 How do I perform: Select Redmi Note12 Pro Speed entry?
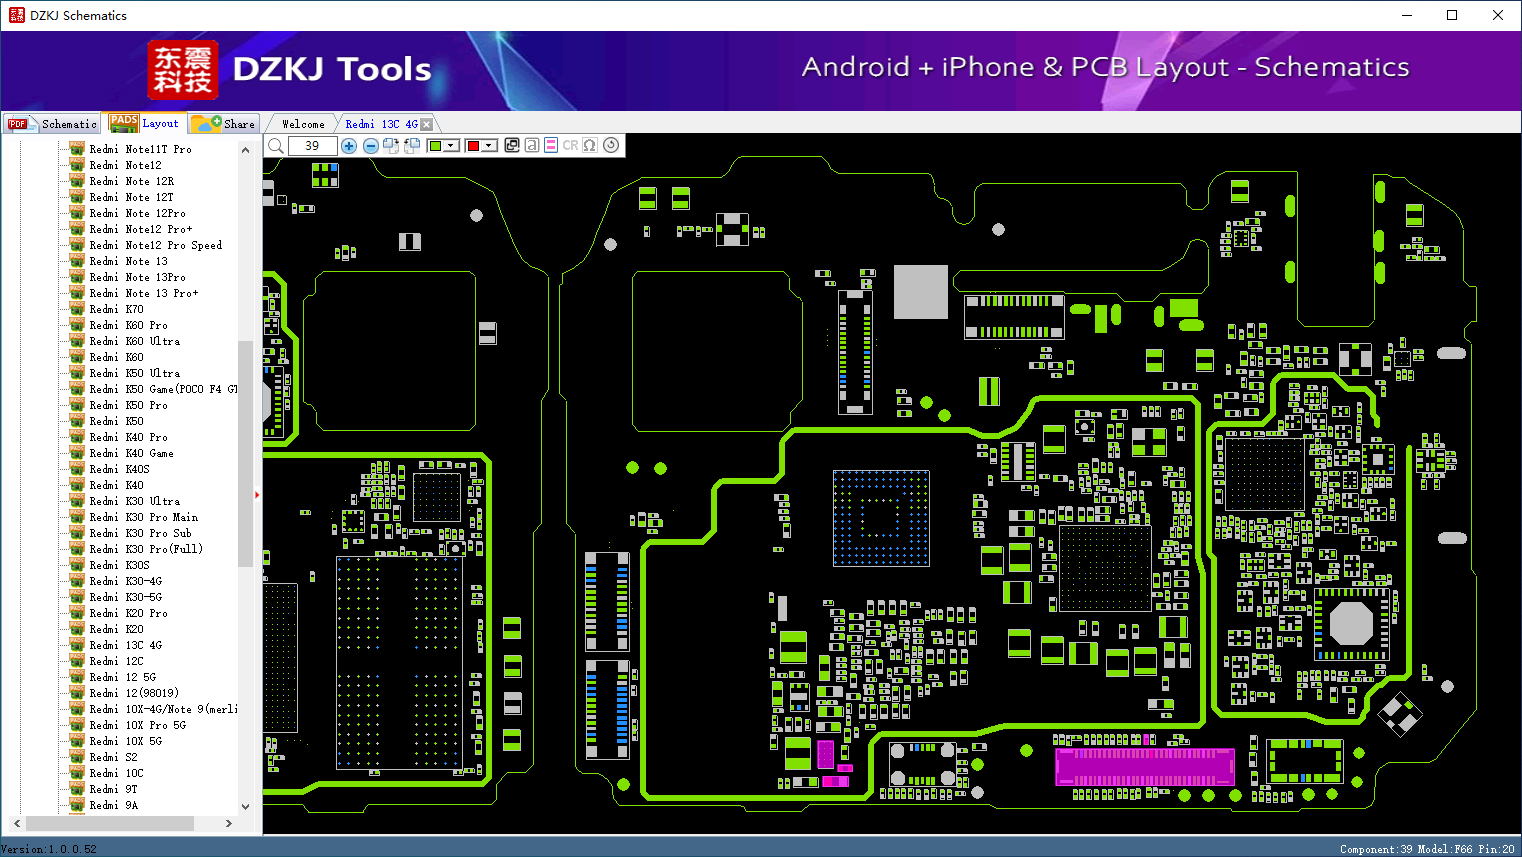pos(156,245)
